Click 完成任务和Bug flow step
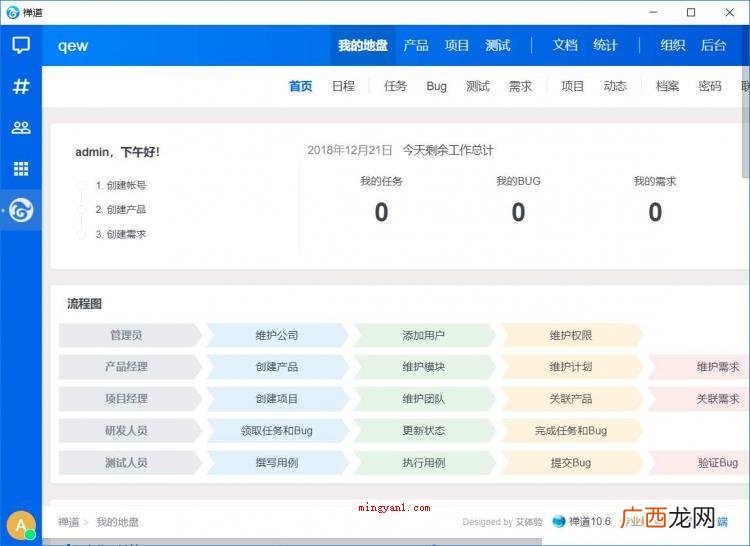Viewport: 750px width, 546px height. [571, 430]
